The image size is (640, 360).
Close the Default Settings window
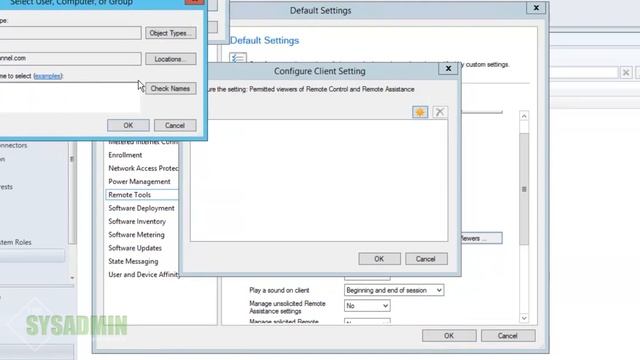pyautogui.click(x=536, y=8)
